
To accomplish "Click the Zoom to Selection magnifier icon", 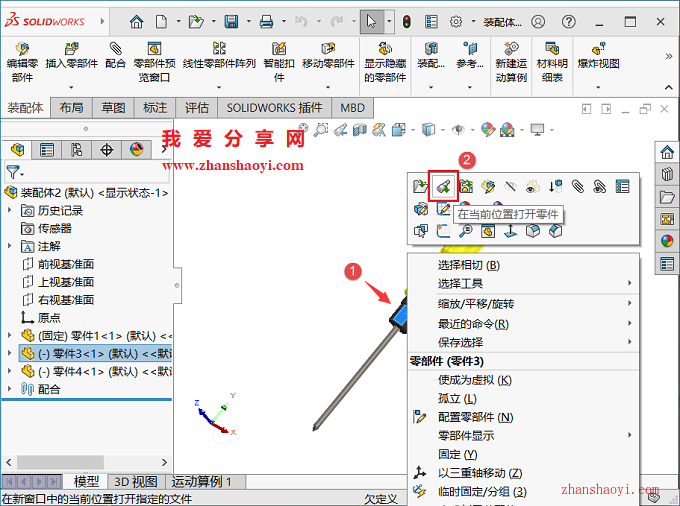I will [x=465, y=231].
